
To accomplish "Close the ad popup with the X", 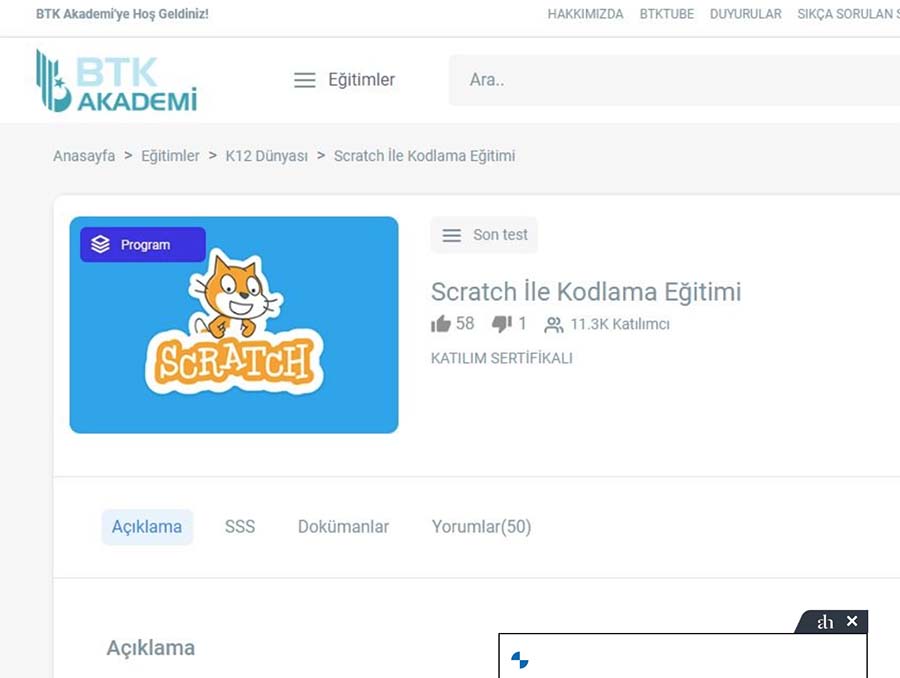I will pyautogui.click(x=852, y=621).
